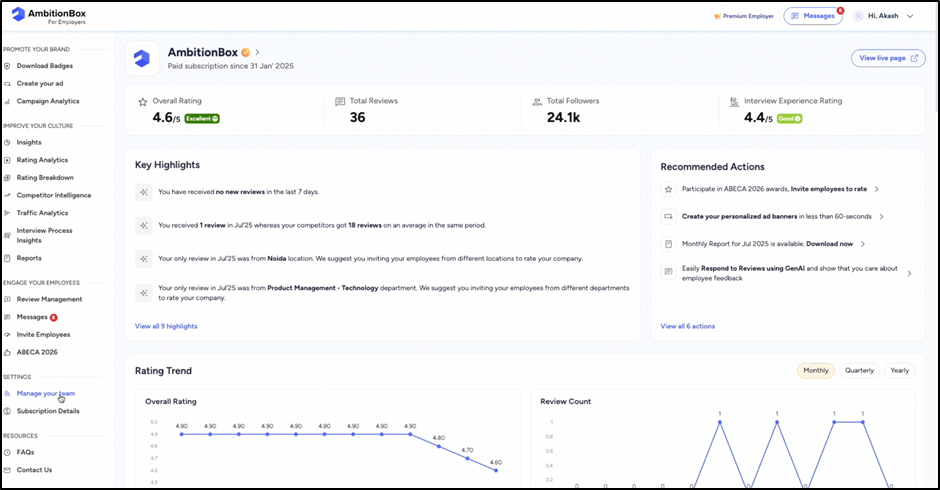Click chevron next to AmbitionBox company name
940x490 pixels.
[x=258, y=52]
